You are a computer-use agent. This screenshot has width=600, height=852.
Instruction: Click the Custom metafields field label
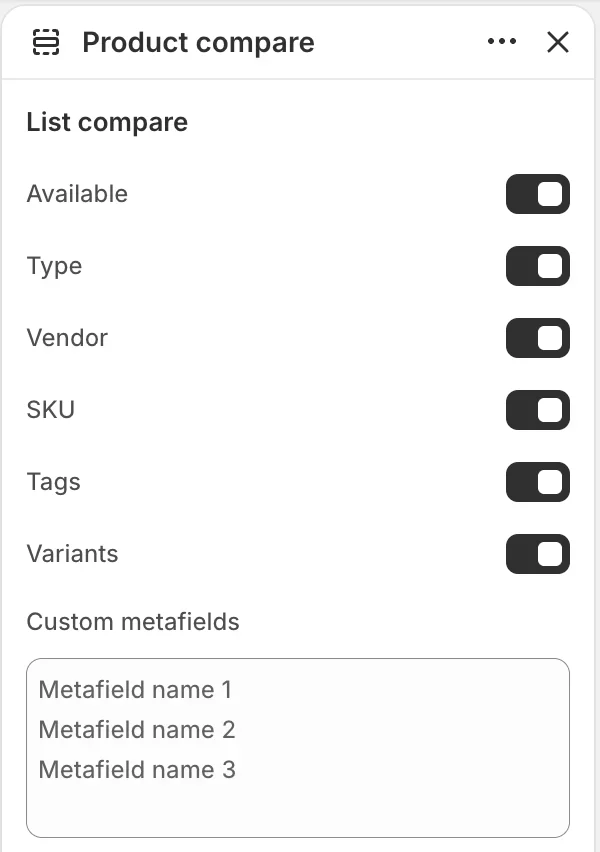pos(133,622)
